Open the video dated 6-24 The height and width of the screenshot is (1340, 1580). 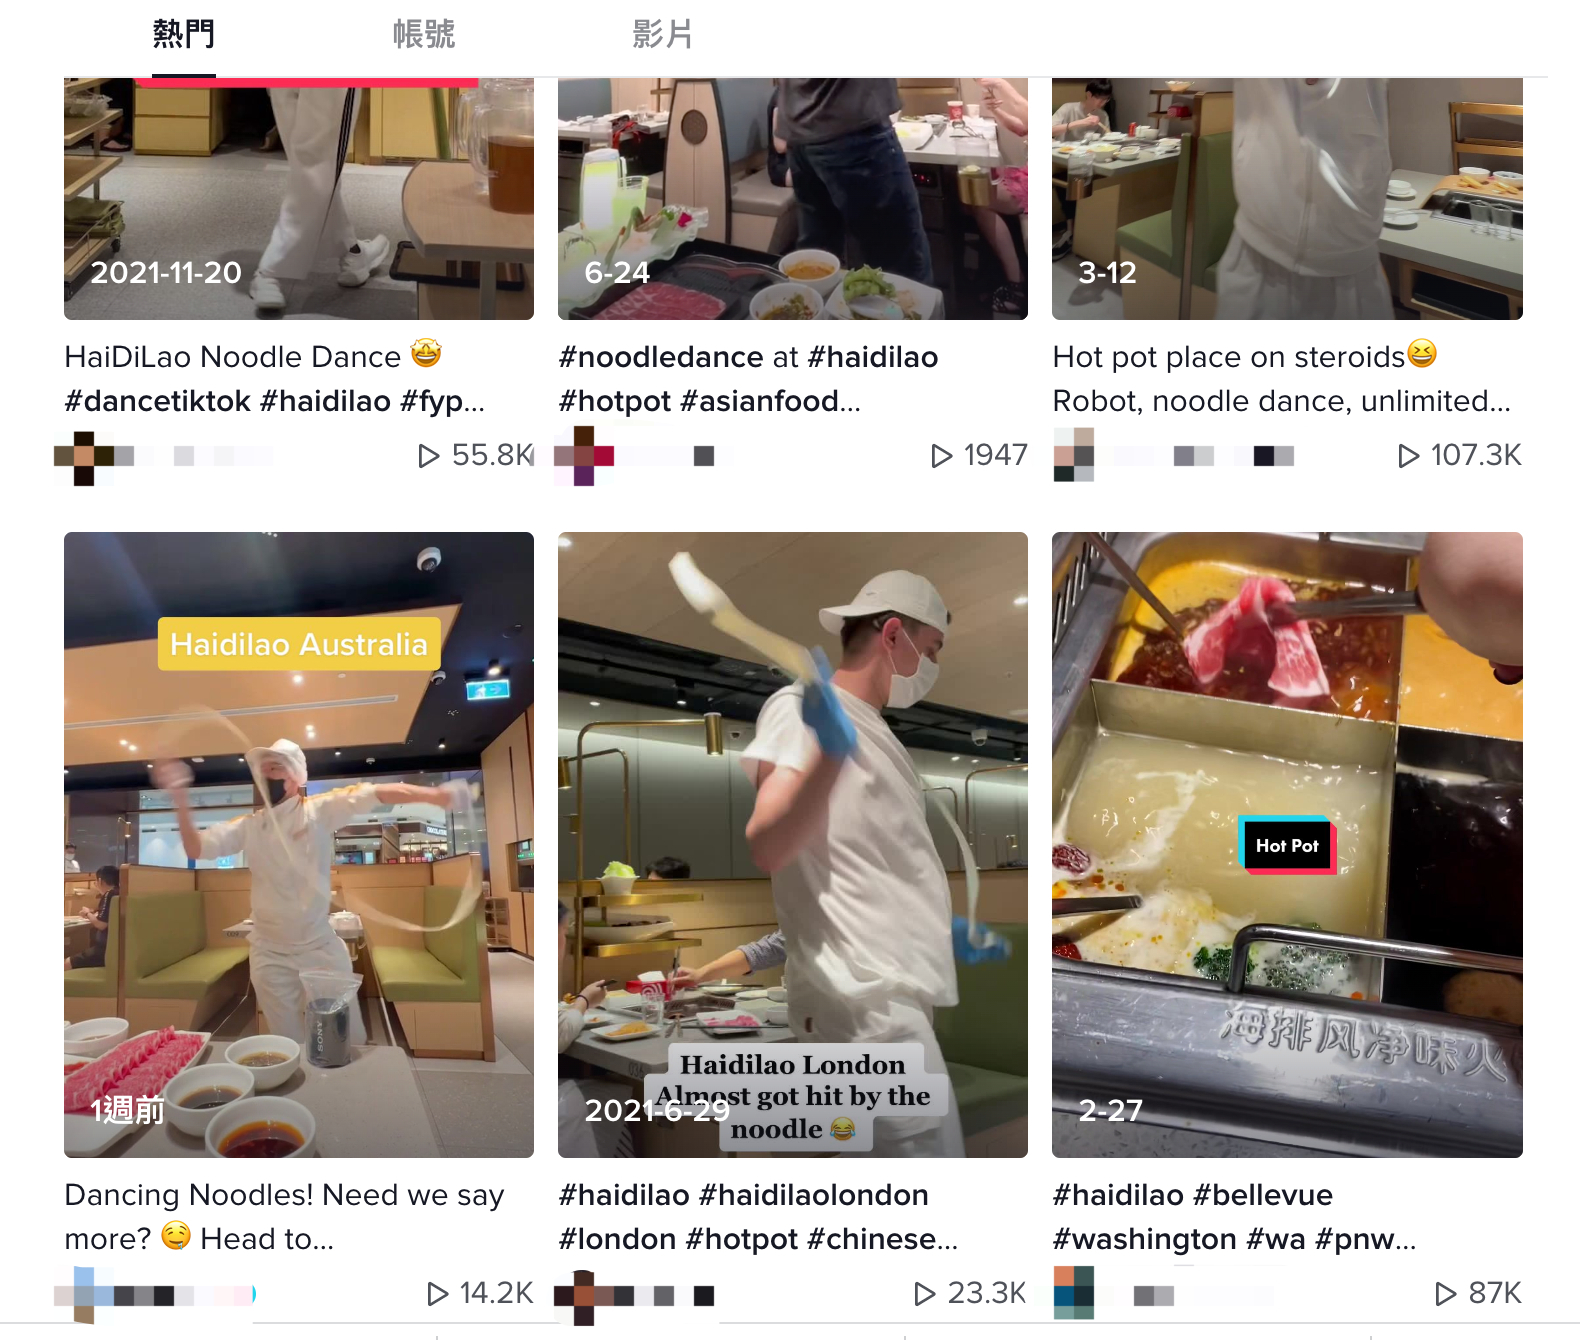pos(793,199)
